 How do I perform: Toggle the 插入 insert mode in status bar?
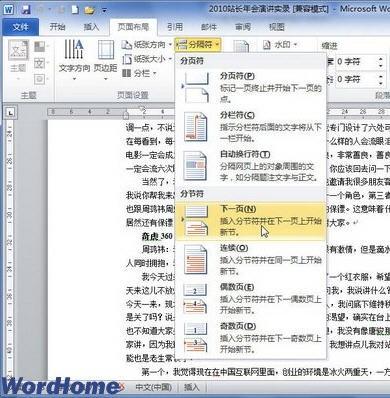[192, 387]
